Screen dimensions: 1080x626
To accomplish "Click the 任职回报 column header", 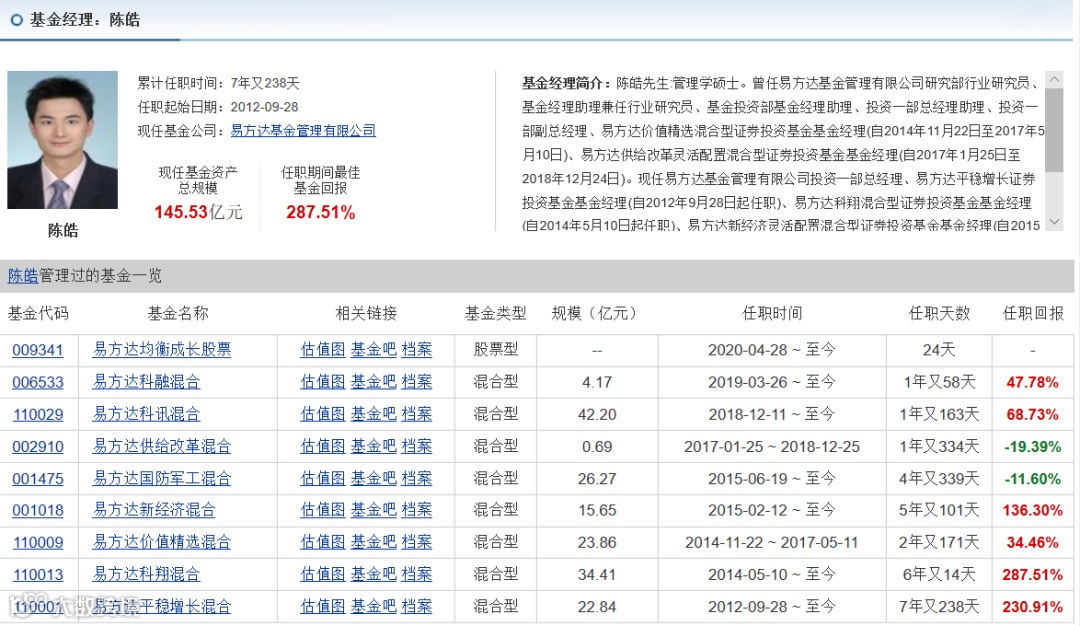I will pyautogui.click(x=1032, y=313).
